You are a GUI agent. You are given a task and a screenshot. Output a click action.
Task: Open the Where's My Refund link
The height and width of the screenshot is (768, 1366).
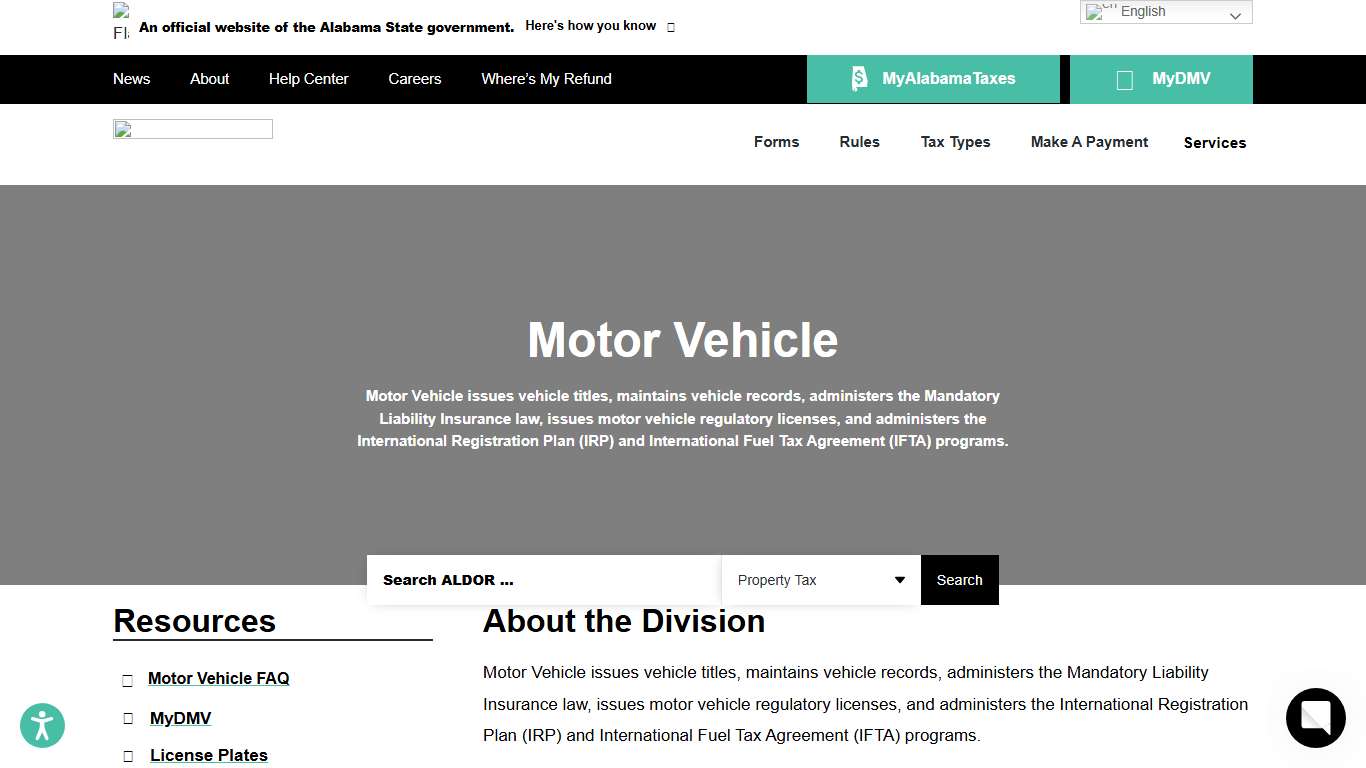546,79
